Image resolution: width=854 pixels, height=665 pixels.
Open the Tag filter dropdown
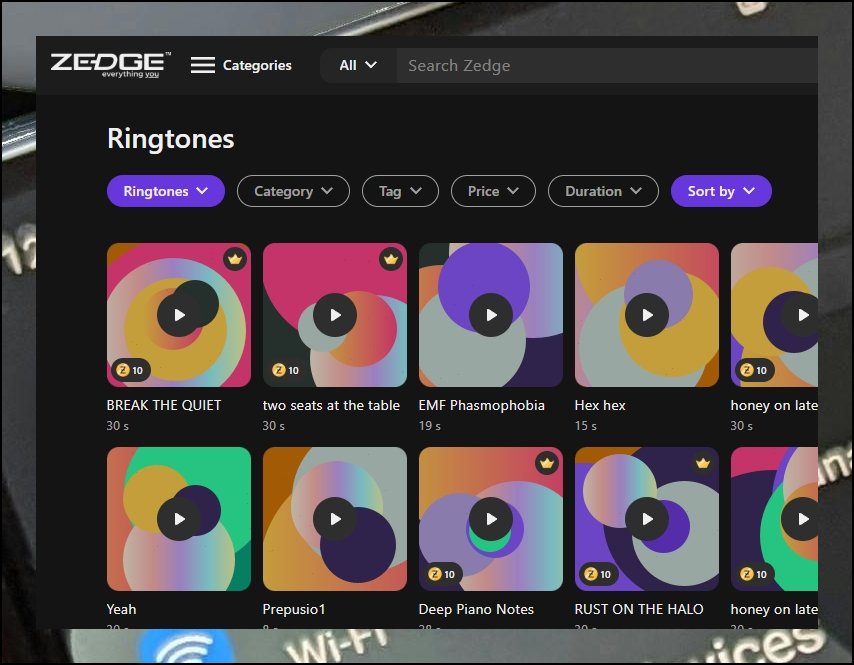point(400,191)
